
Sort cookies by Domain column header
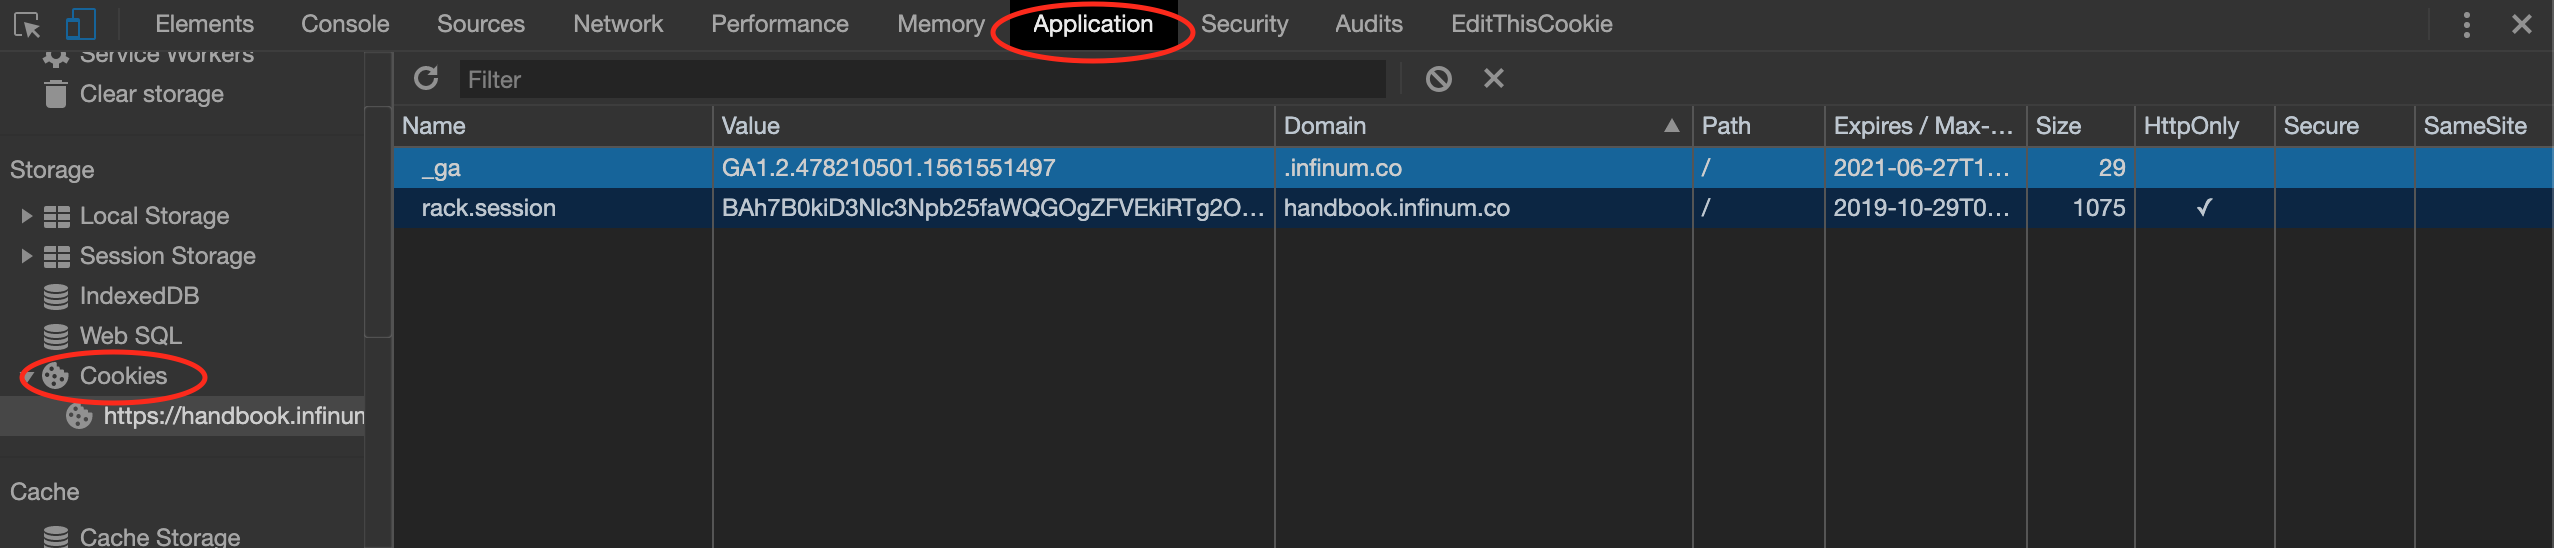click(1483, 126)
